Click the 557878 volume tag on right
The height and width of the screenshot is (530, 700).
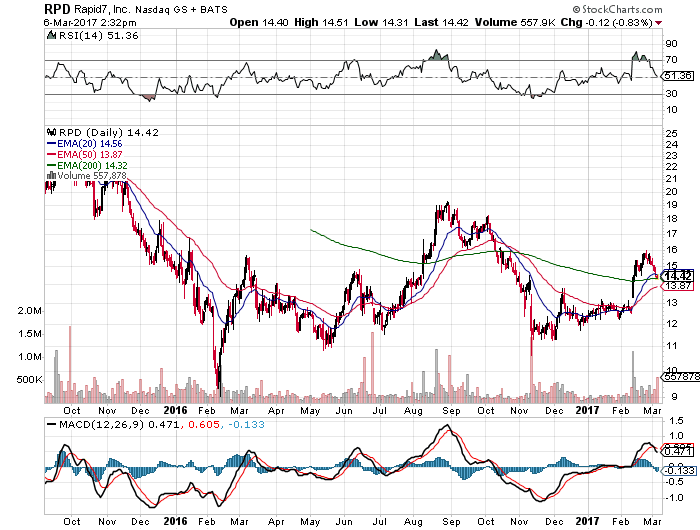[680, 376]
